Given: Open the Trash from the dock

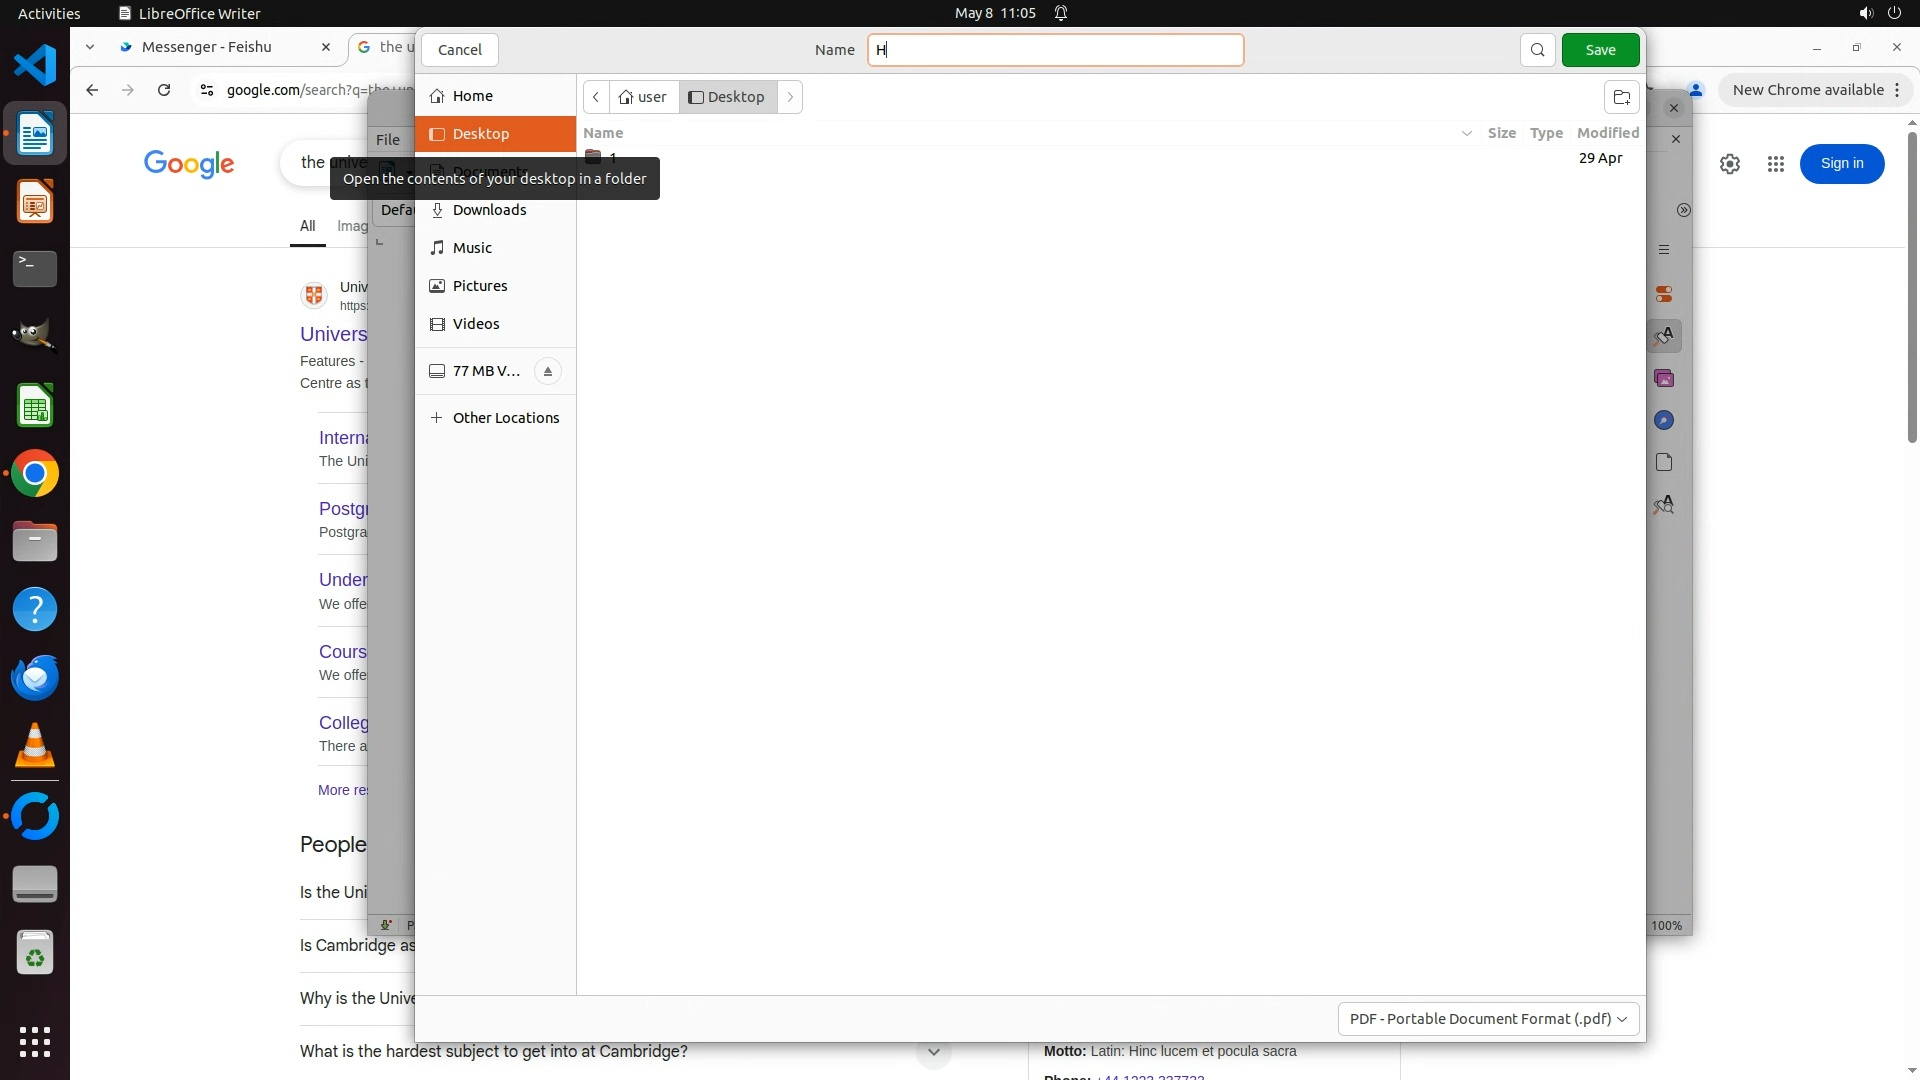Looking at the screenshot, I should [35, 953].
